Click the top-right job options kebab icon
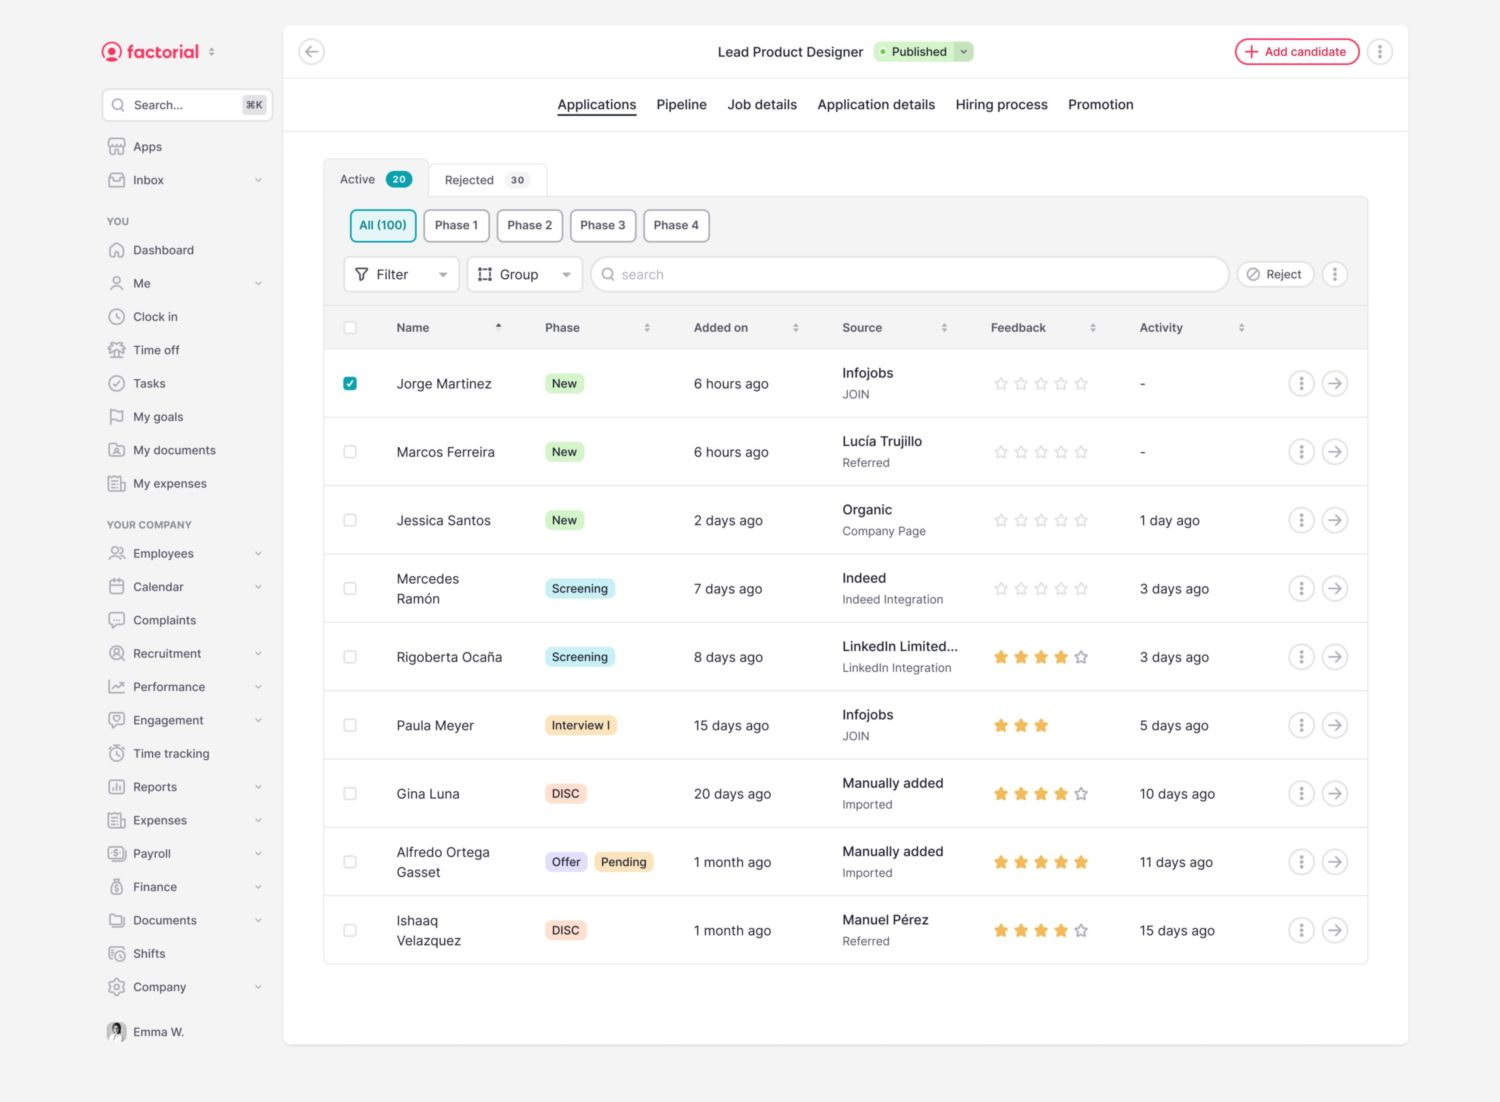The height and width of the screenshot is (1102, 1500). 1380,52
